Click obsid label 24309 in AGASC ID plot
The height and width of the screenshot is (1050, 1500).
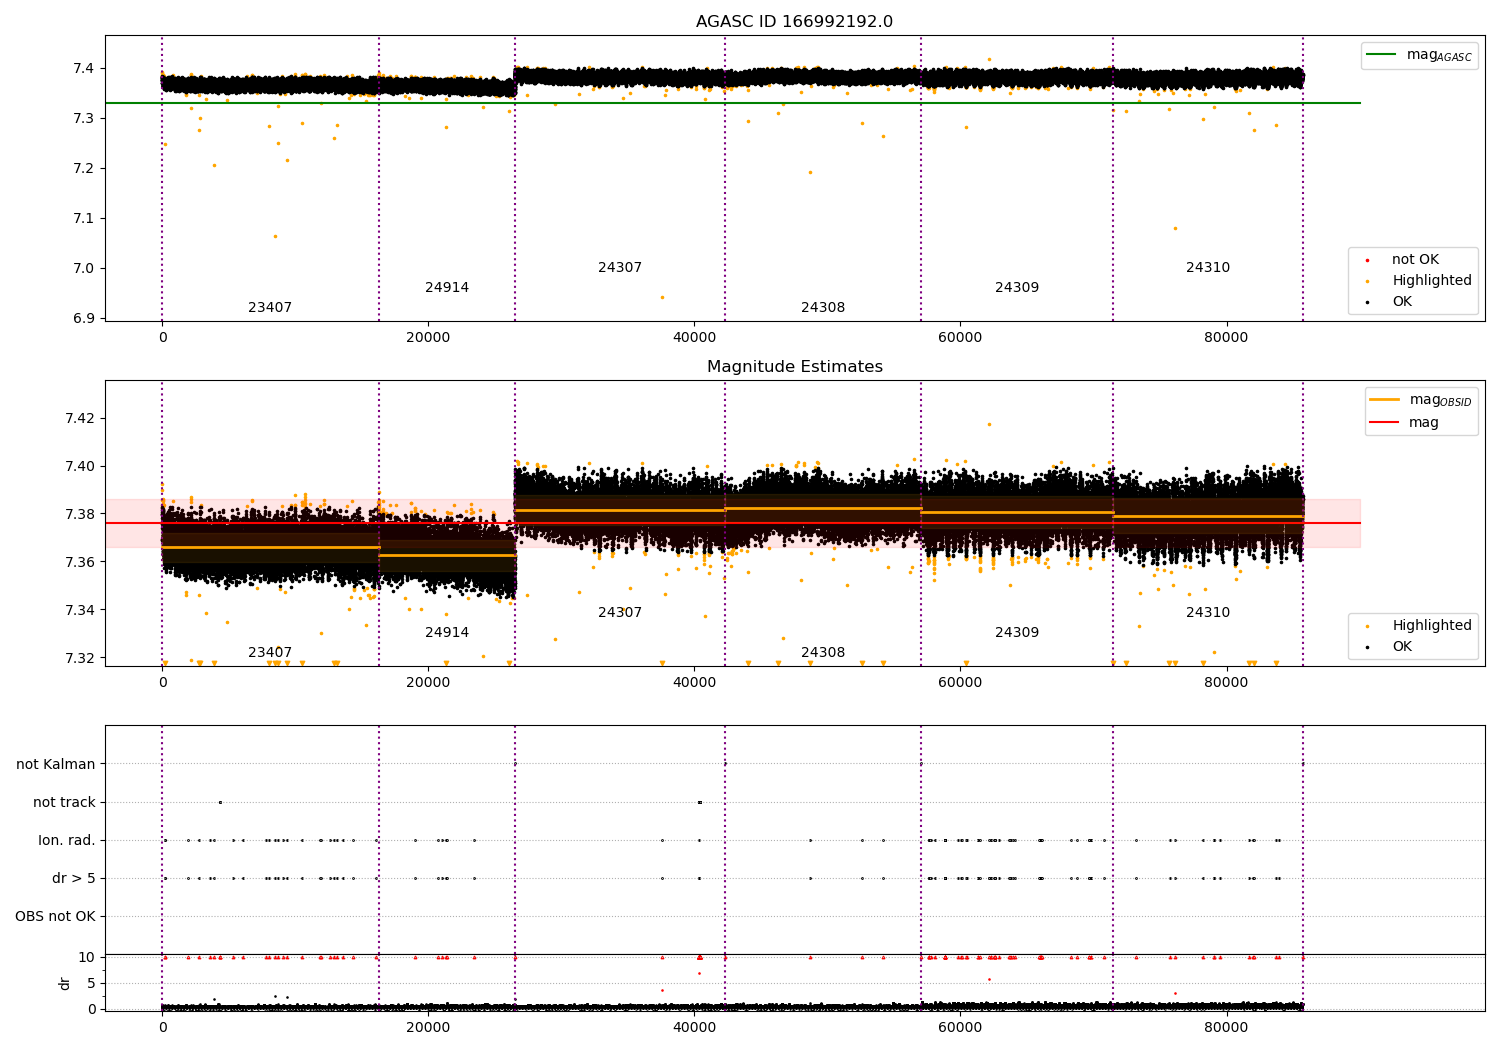(1017, 288)
